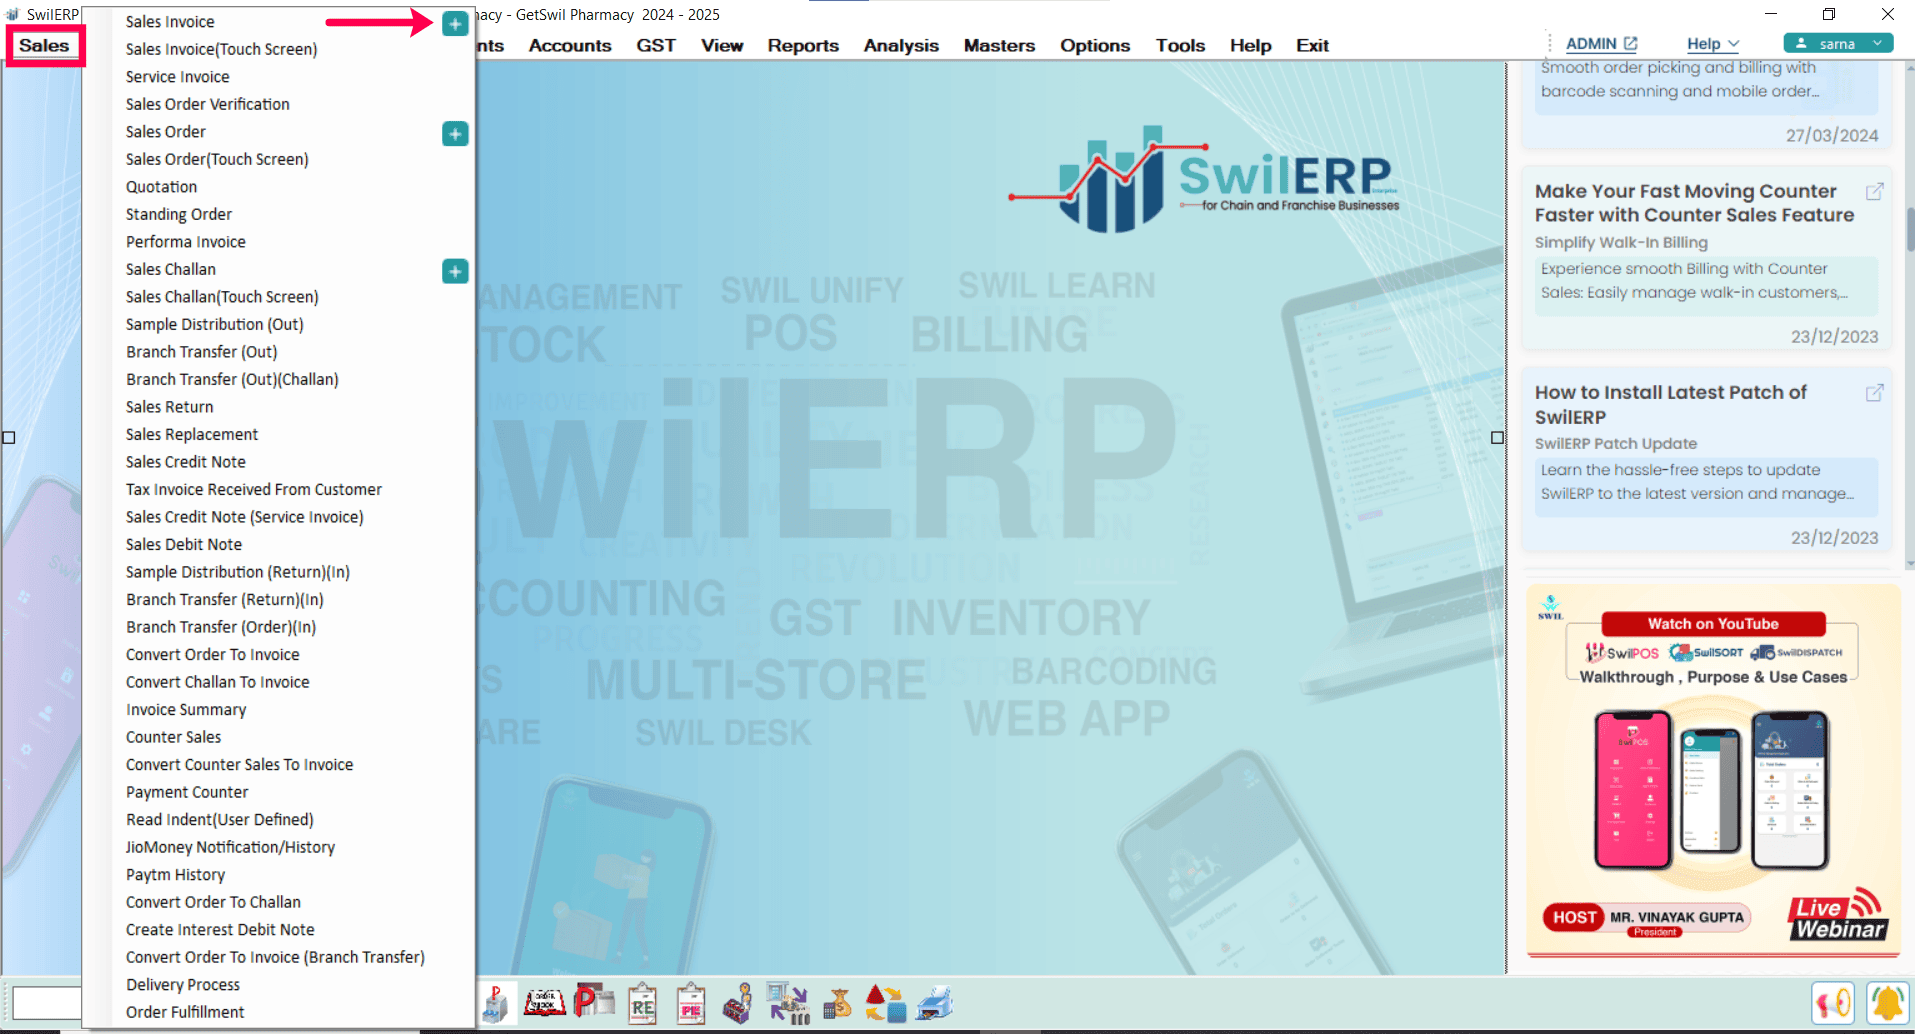The height and width of the screenshot is (1034, 1915).
Task: Click the money bag calculator toolbar icon
Action: 837,1003
